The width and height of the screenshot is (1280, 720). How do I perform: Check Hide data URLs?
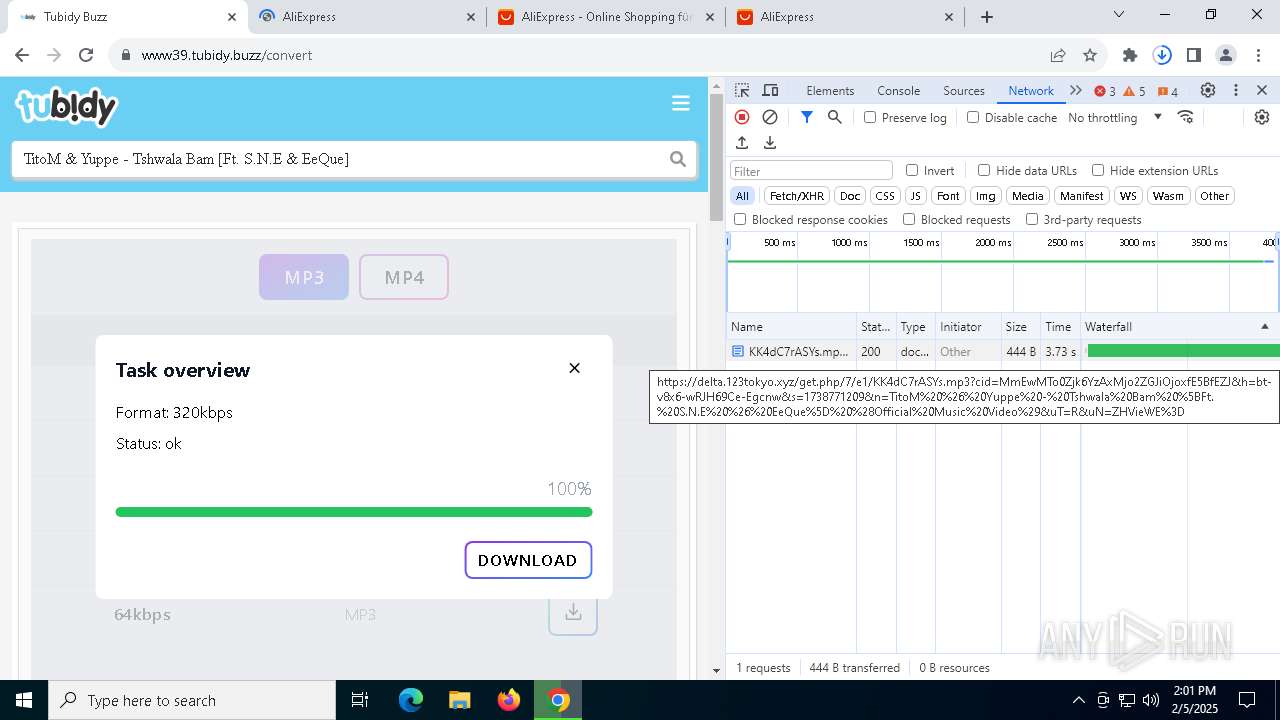tap(984, 170)
